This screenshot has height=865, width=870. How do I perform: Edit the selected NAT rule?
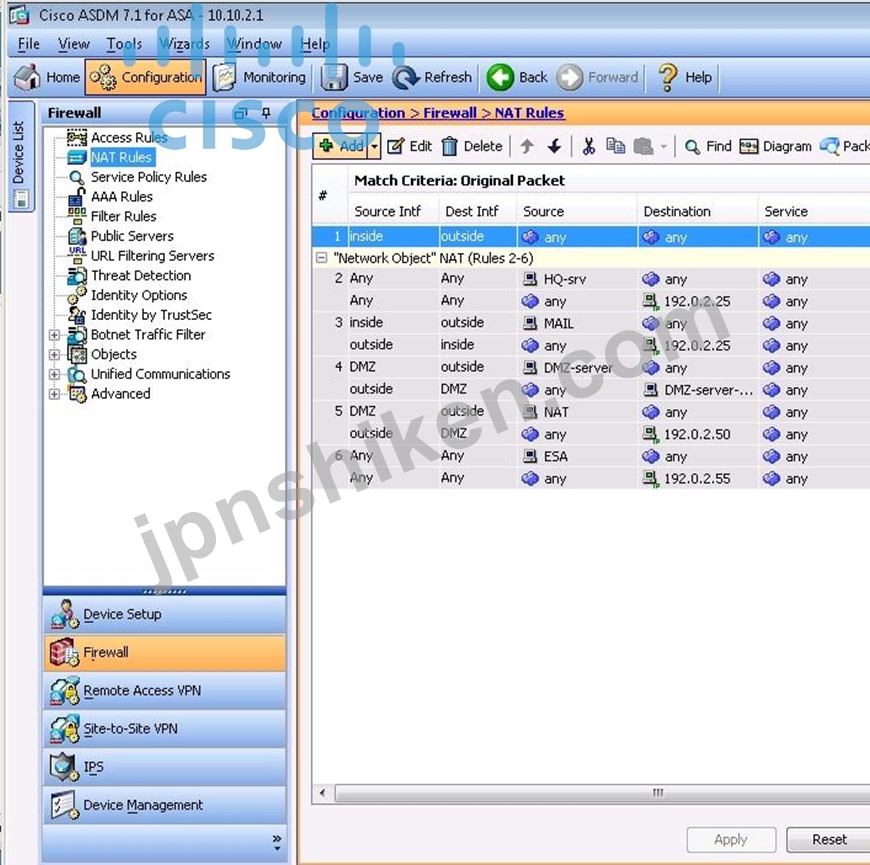point(409,146)
